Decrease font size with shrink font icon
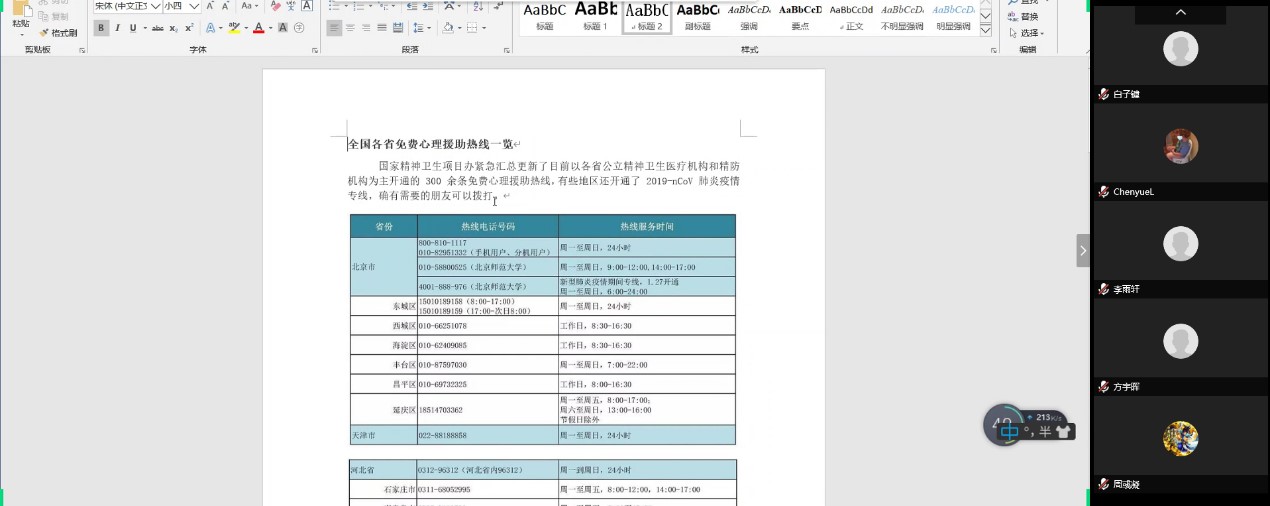The image size is (1270, 506). tap(225, 6)
